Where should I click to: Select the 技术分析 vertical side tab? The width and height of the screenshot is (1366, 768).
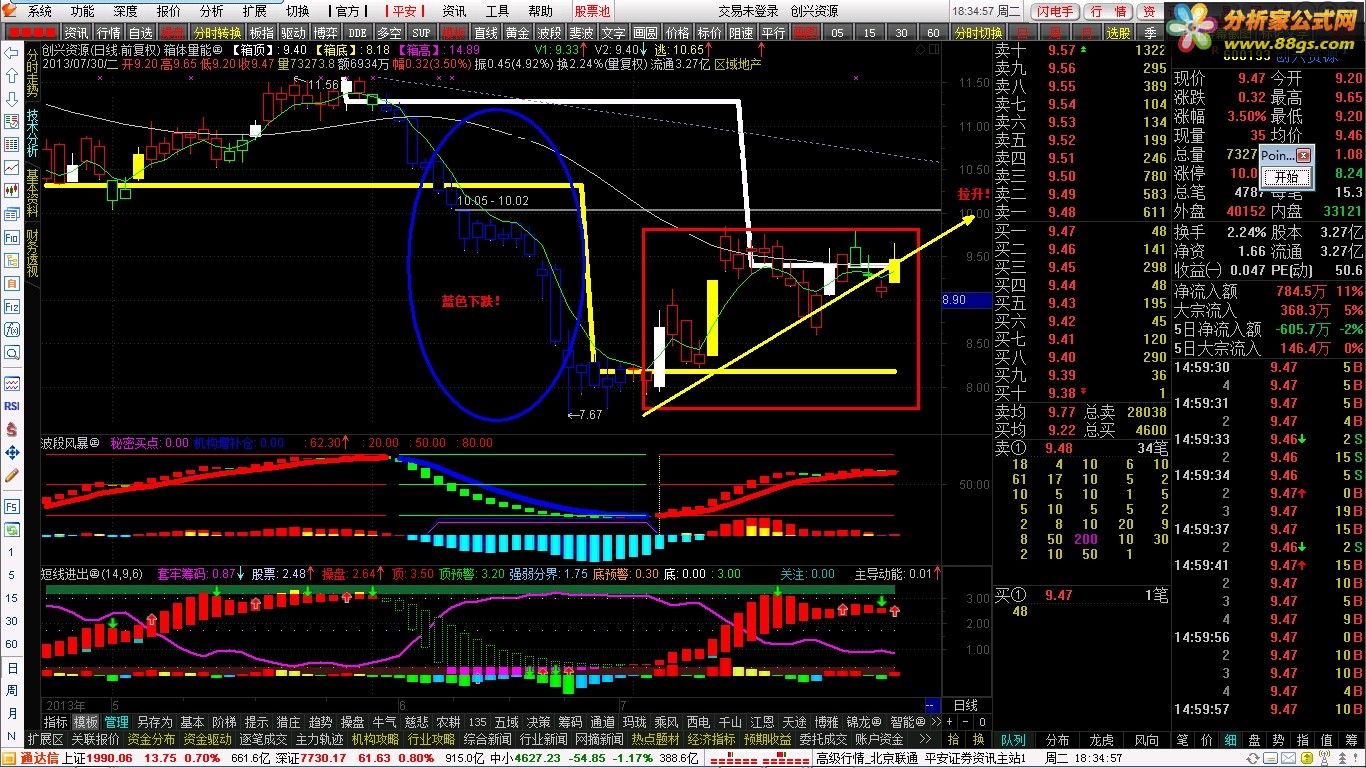coord(32,134)
